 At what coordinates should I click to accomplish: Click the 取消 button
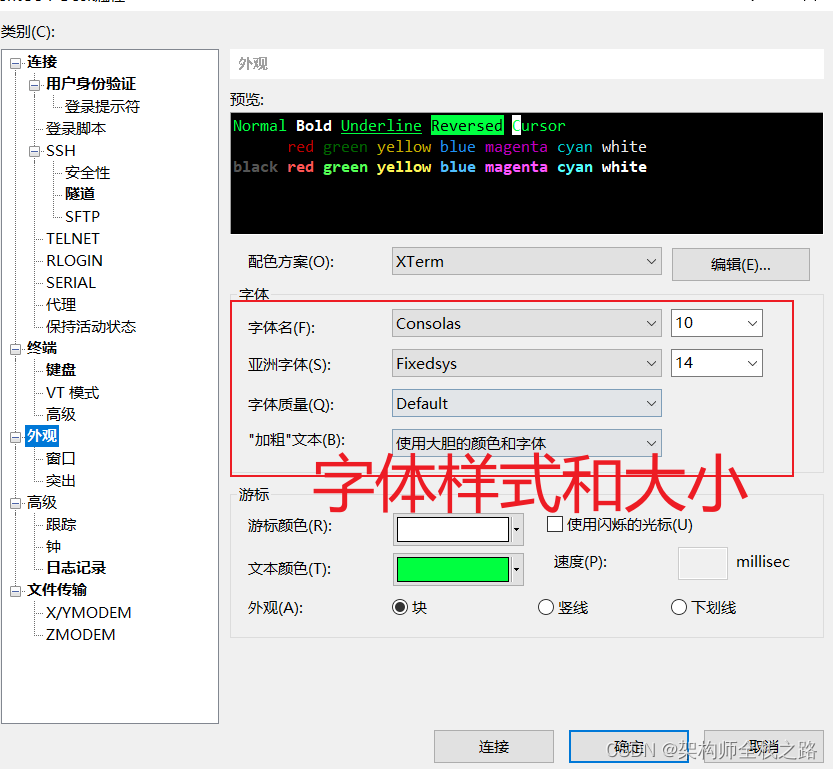point(764,747)
